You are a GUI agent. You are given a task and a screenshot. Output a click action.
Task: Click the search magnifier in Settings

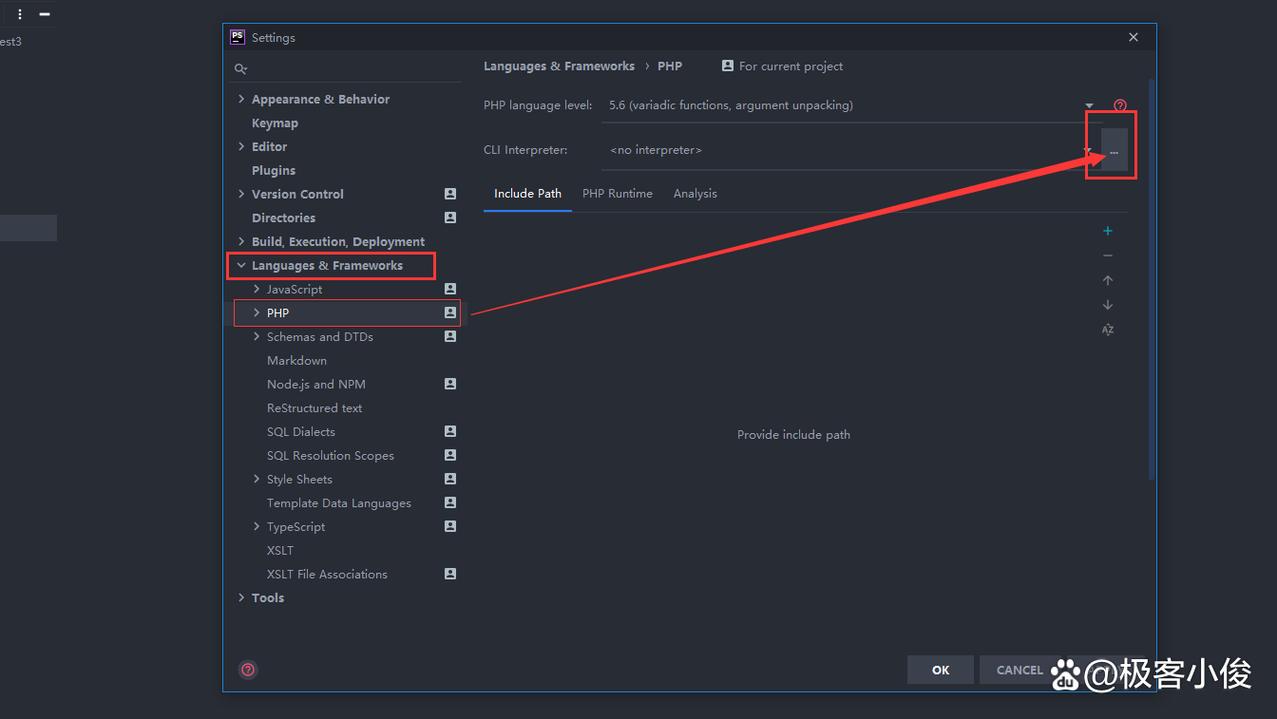tap(240, 68)
